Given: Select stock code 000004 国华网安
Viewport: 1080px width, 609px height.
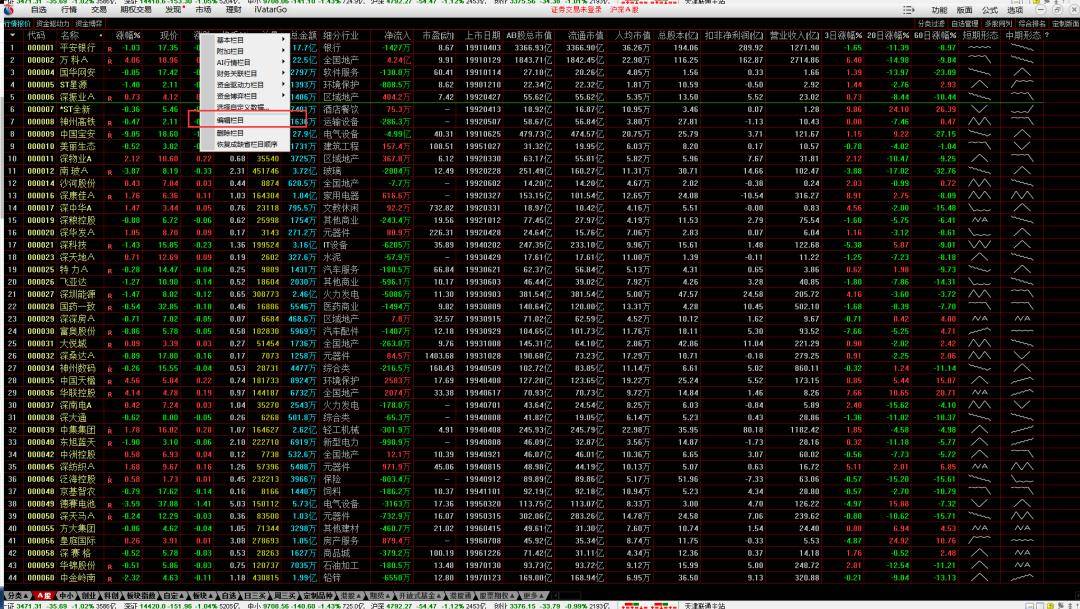Looking at the screenshot, I should click(540, 72).
